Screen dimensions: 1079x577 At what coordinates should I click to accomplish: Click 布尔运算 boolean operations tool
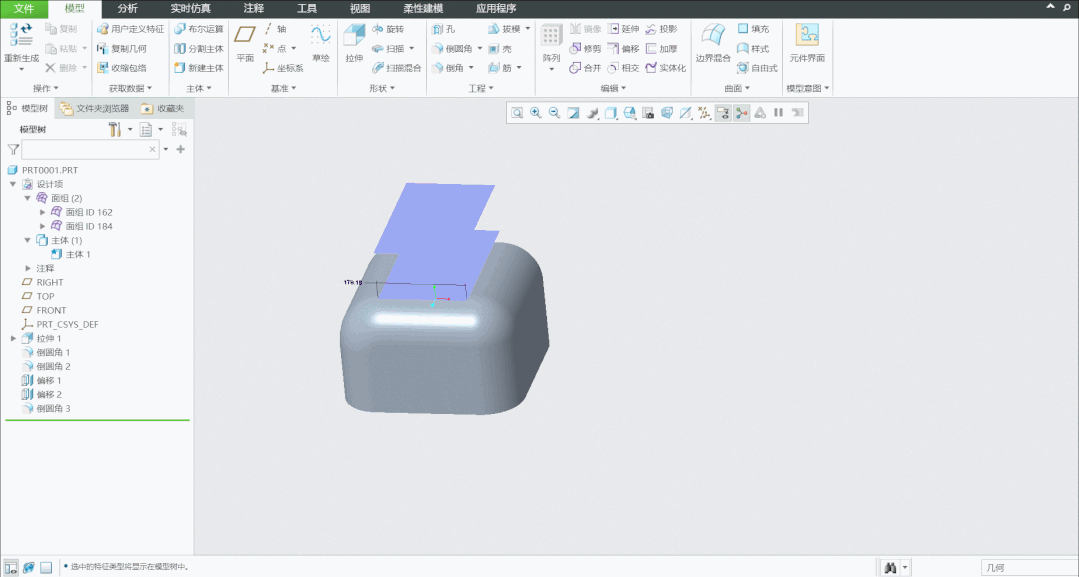pos(199,29)
